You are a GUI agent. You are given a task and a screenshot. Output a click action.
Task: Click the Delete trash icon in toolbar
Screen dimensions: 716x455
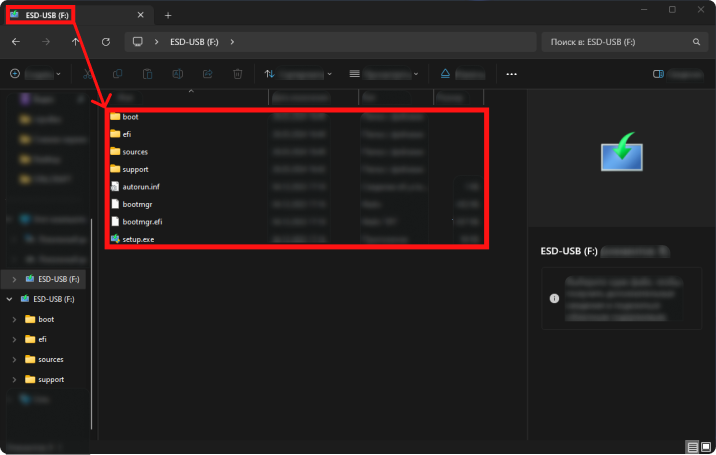(237, 74)
